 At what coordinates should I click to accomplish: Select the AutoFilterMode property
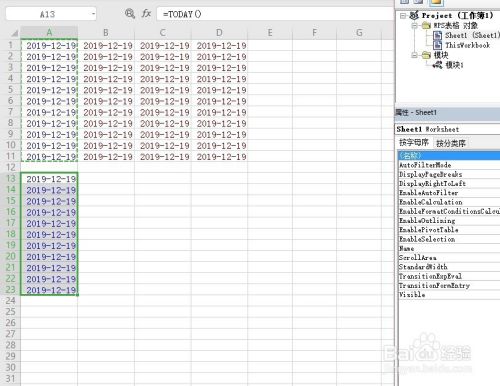point(449,165)
